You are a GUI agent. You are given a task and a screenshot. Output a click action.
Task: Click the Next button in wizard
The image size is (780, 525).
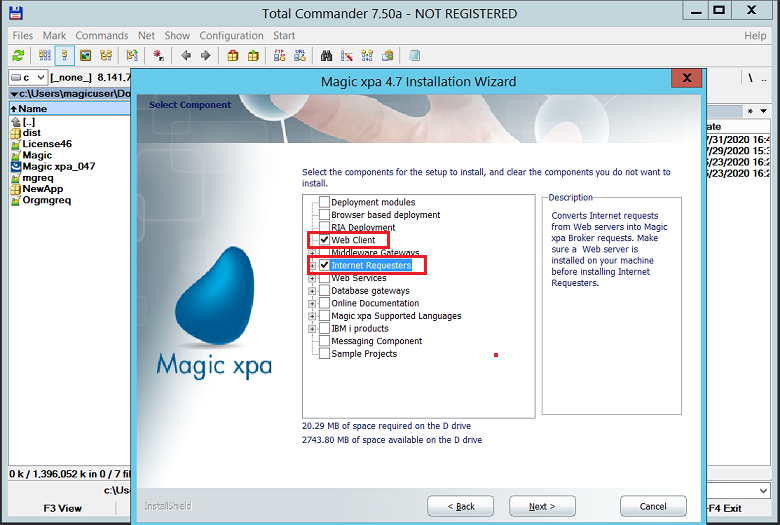tap(542, 506)
